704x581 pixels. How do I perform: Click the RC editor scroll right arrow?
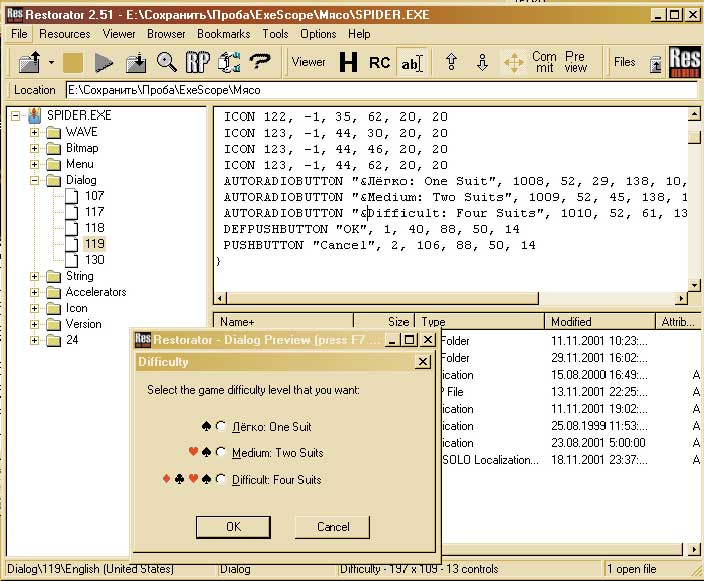pyautogui.click(x=682, y=298)
